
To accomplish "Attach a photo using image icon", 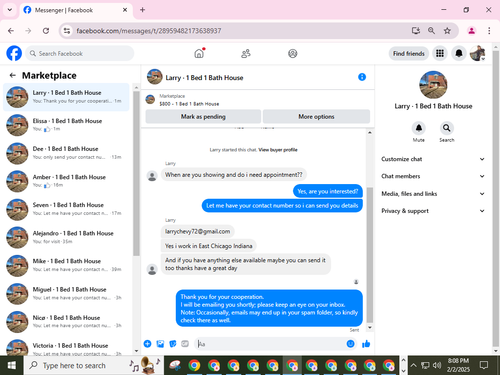I will (160, 344).
